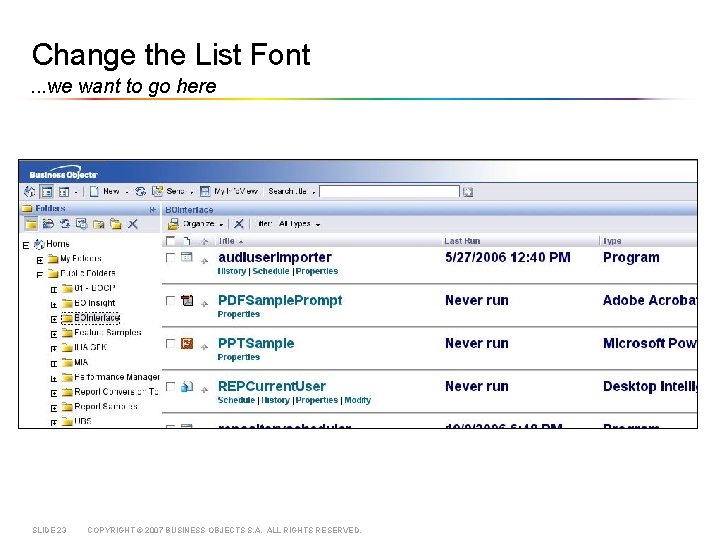
Task: Click the pin icon in PPTSample row
Action: pos(204,347)
